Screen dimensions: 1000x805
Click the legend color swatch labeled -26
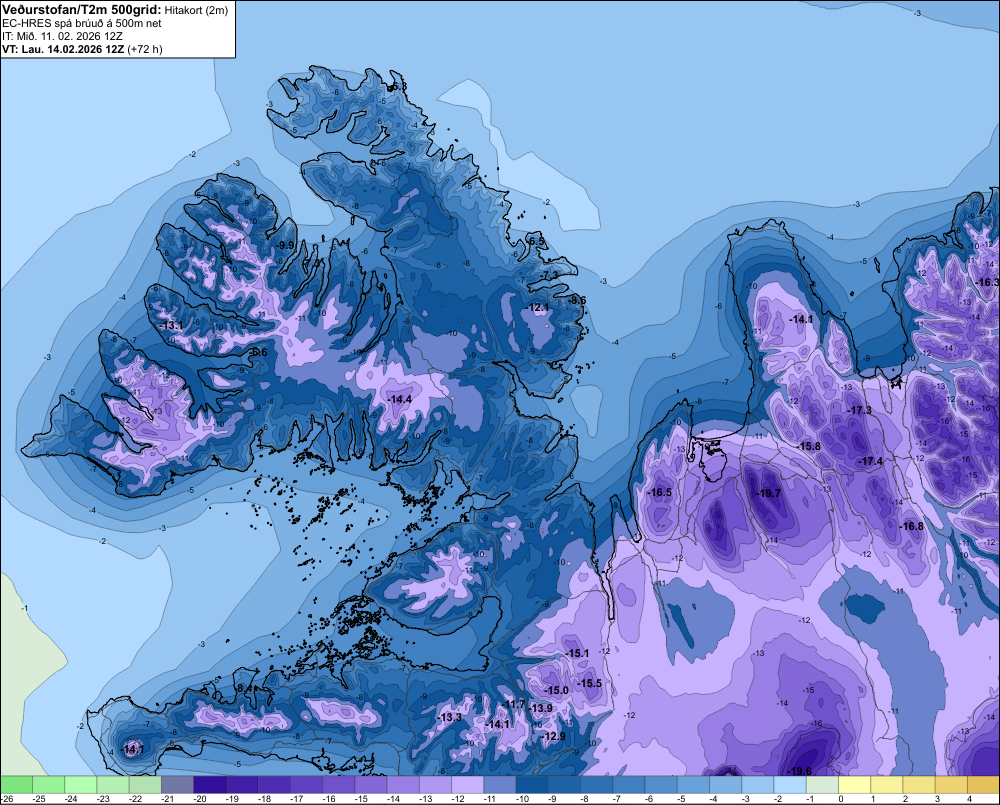point(17,784)
